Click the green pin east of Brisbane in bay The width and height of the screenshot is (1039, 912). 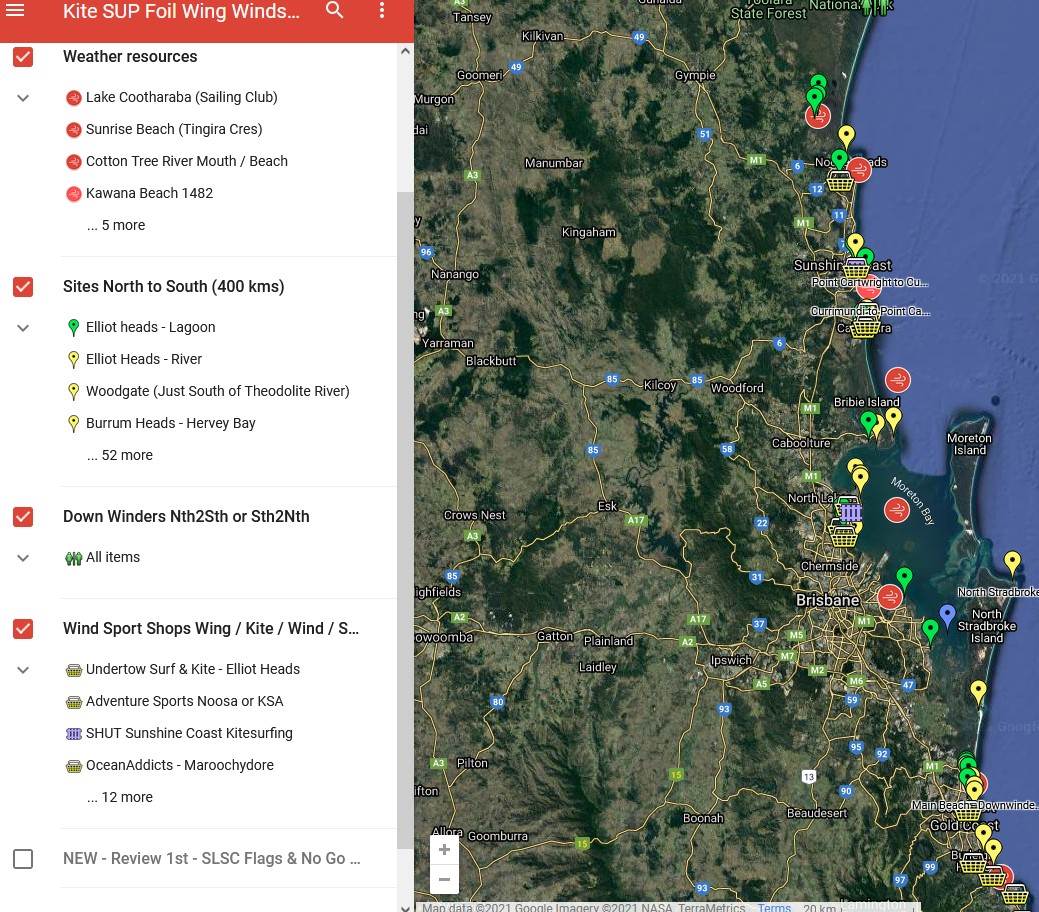click(x=904, y=579)
